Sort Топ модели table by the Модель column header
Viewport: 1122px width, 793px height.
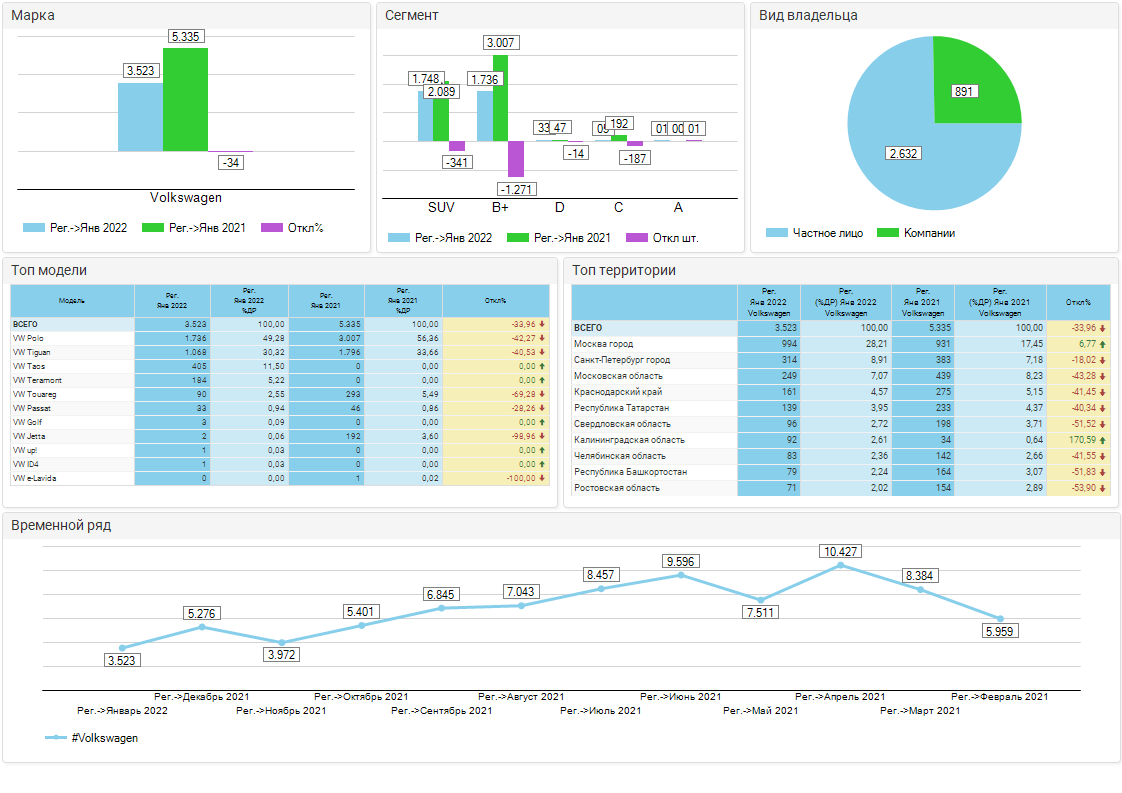[x=72, y=300]
